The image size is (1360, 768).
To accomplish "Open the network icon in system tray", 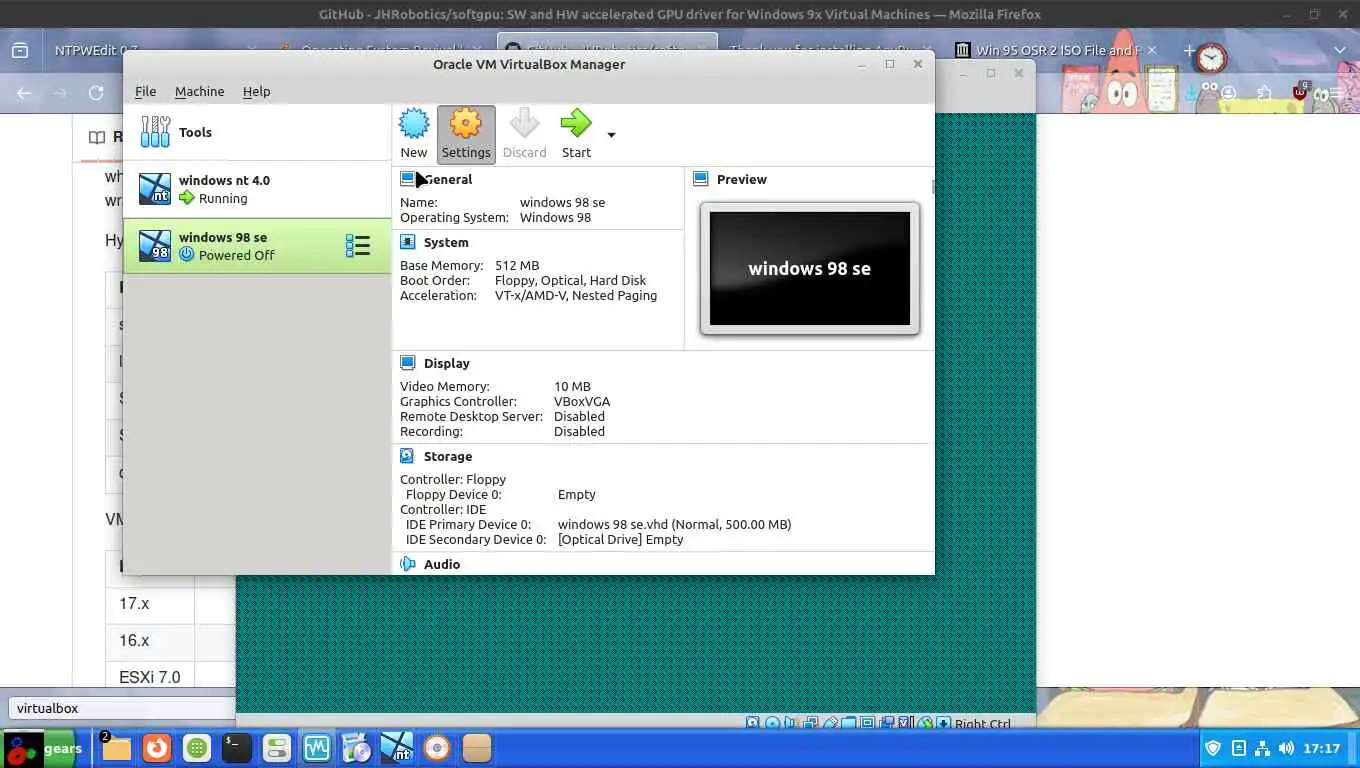I will tap(1262, 748).
